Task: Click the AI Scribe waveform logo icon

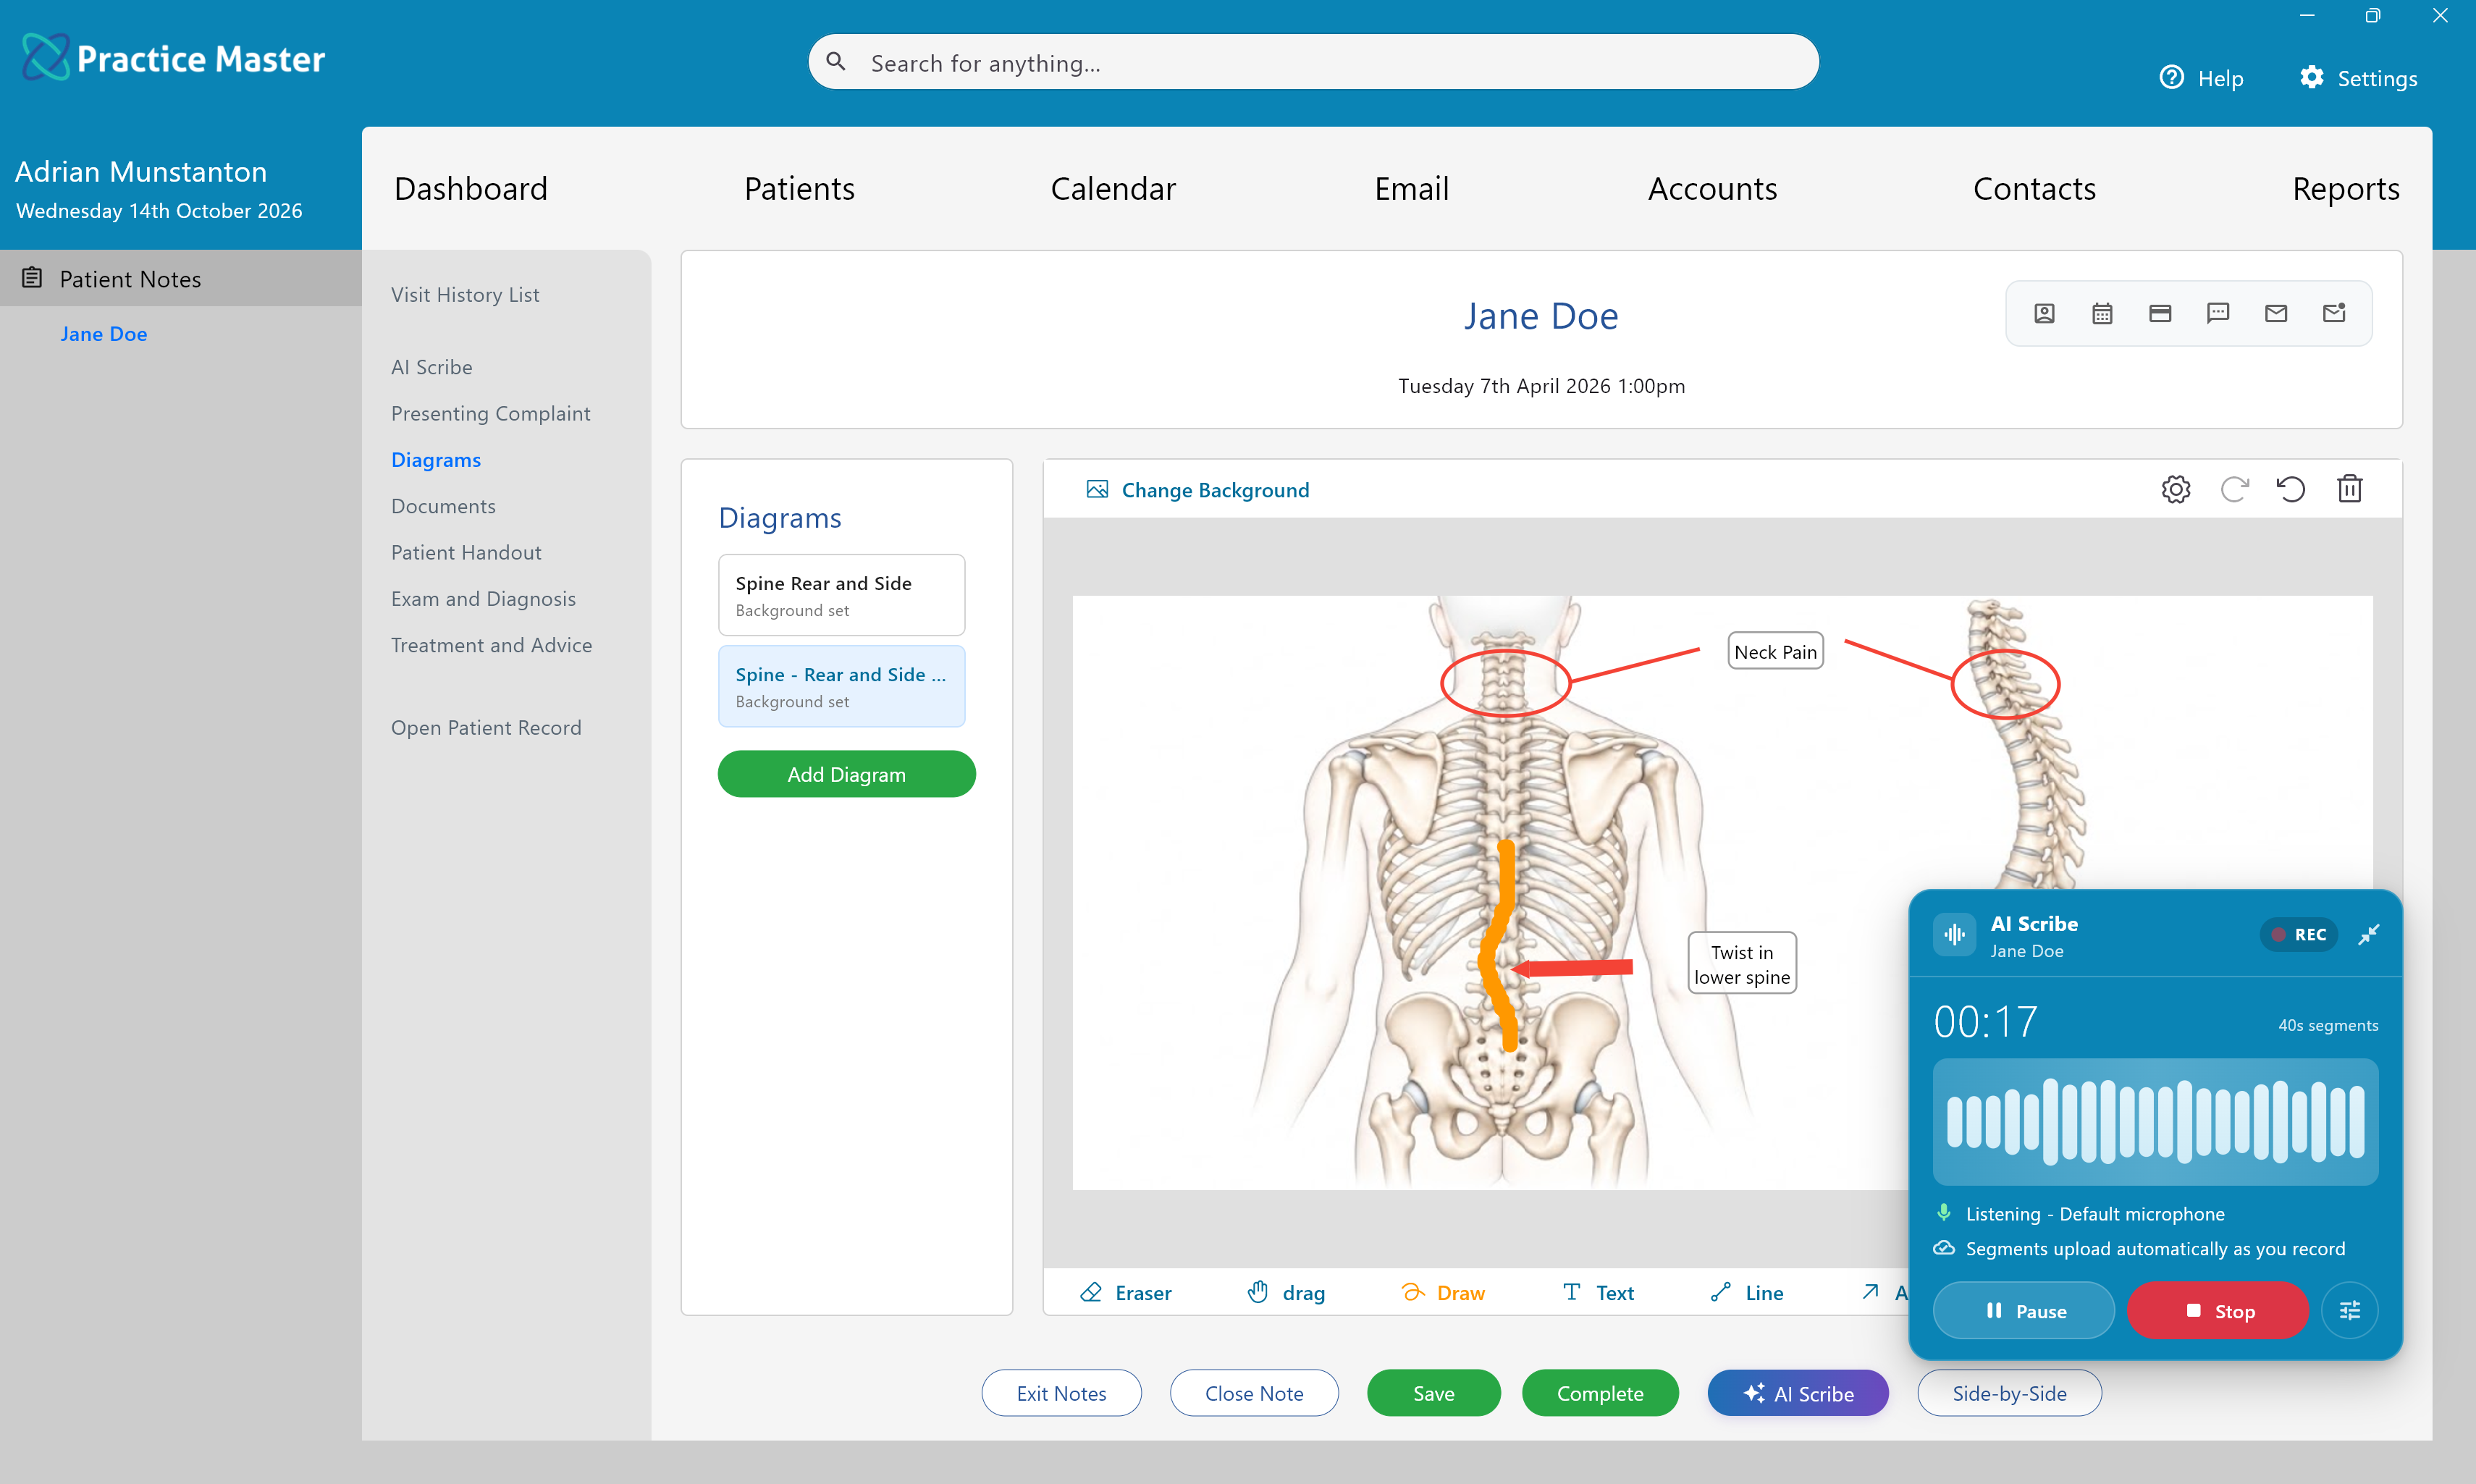Action: (1955, 935)
